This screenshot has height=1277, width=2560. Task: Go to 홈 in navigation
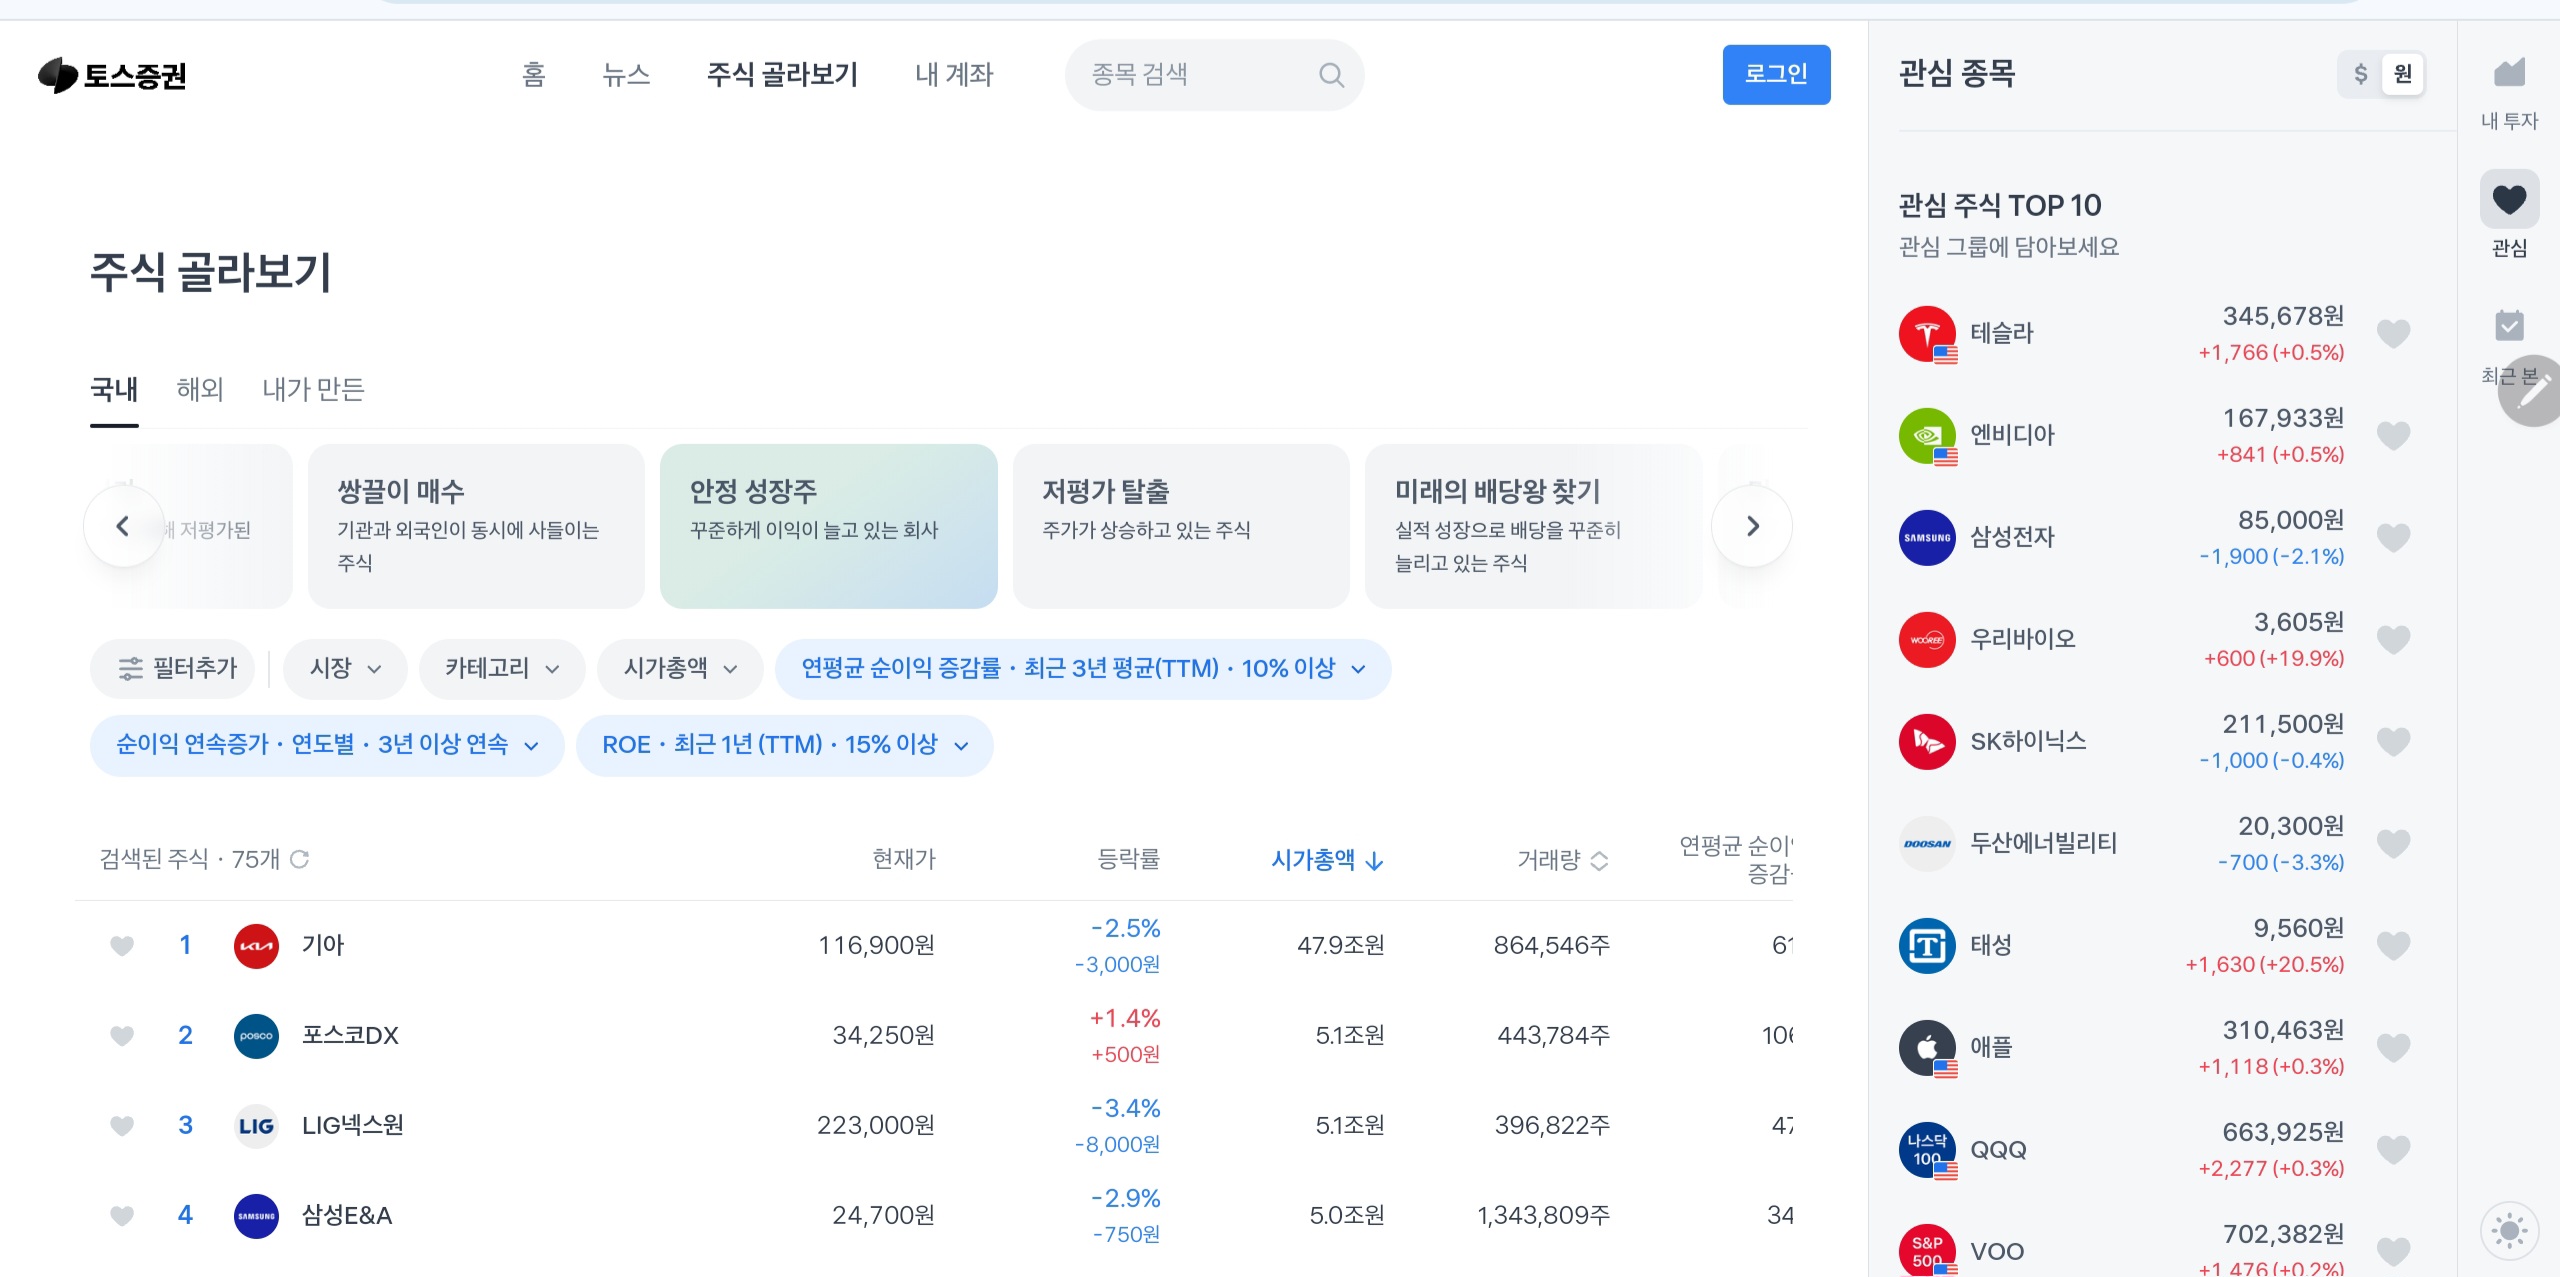point(534,75)
